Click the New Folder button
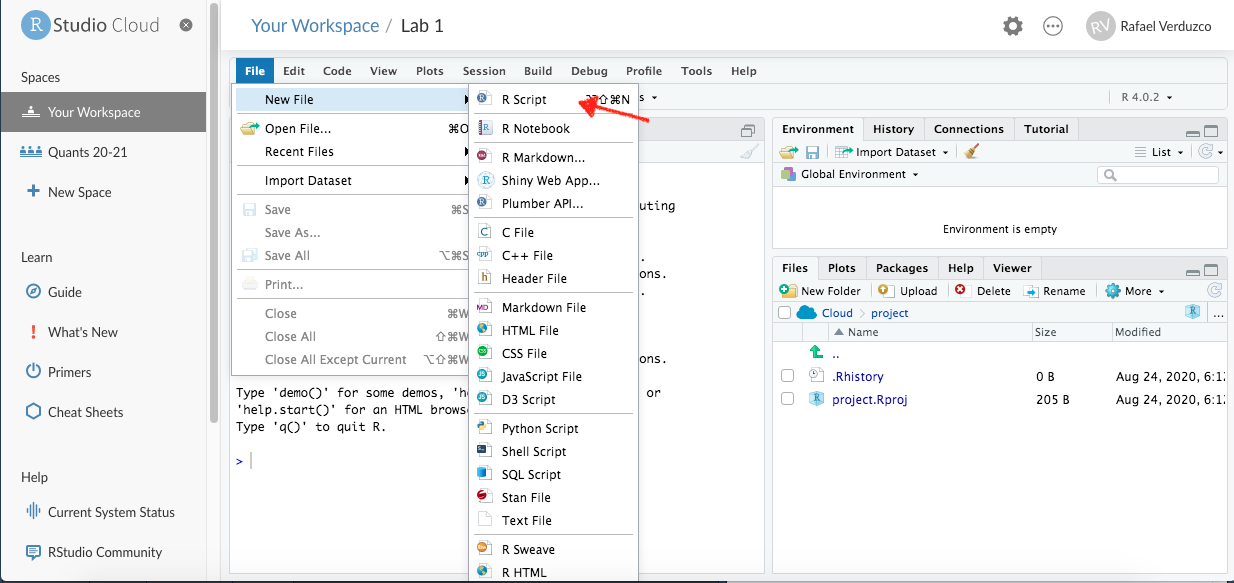This screenshot has height=583, width=1234. point(821,291)
